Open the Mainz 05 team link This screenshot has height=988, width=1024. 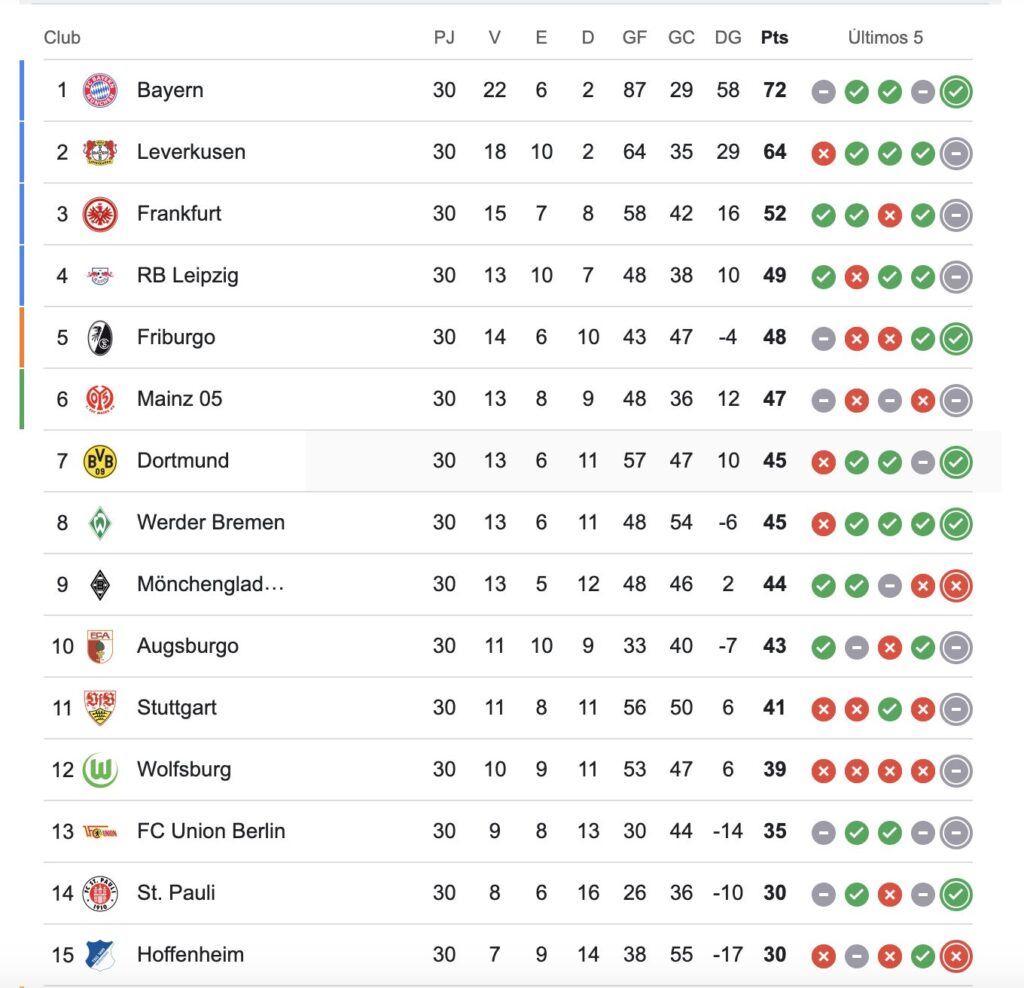tap(180, 399)
